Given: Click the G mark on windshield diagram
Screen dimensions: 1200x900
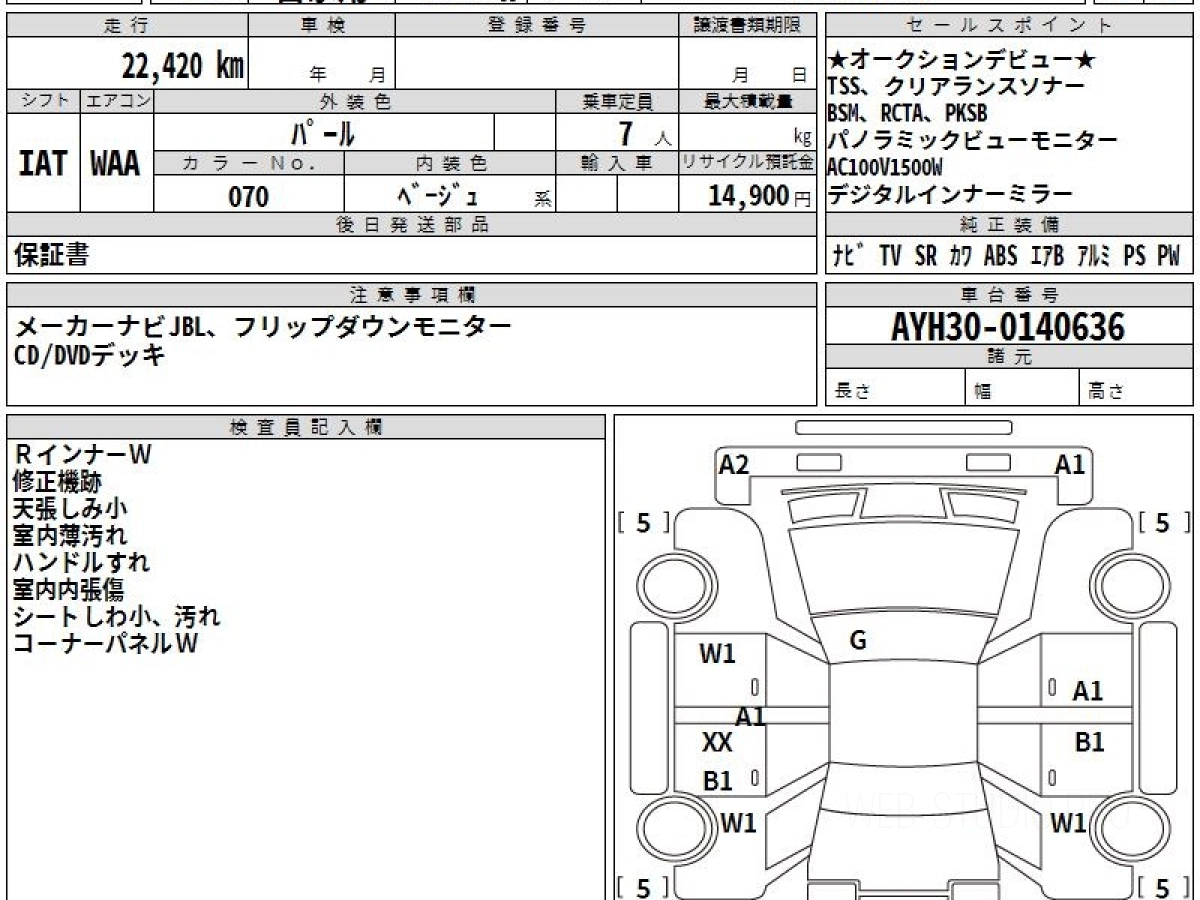Looking at the screenshot, I should pyautogui.click(x=857, y=641).
